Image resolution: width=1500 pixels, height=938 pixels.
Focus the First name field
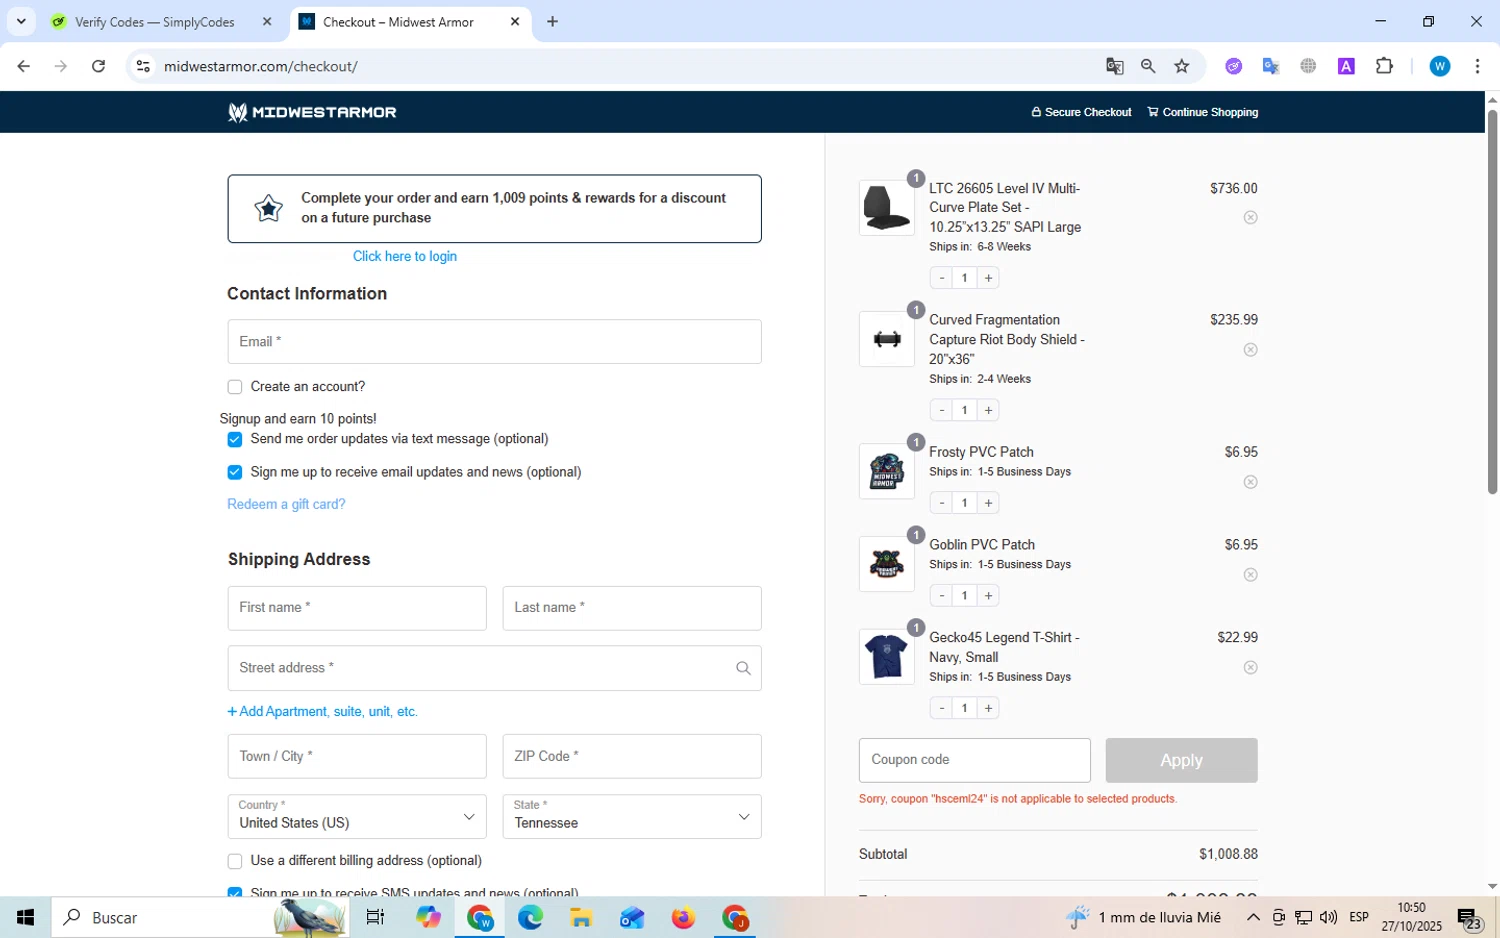coord(357,608)
